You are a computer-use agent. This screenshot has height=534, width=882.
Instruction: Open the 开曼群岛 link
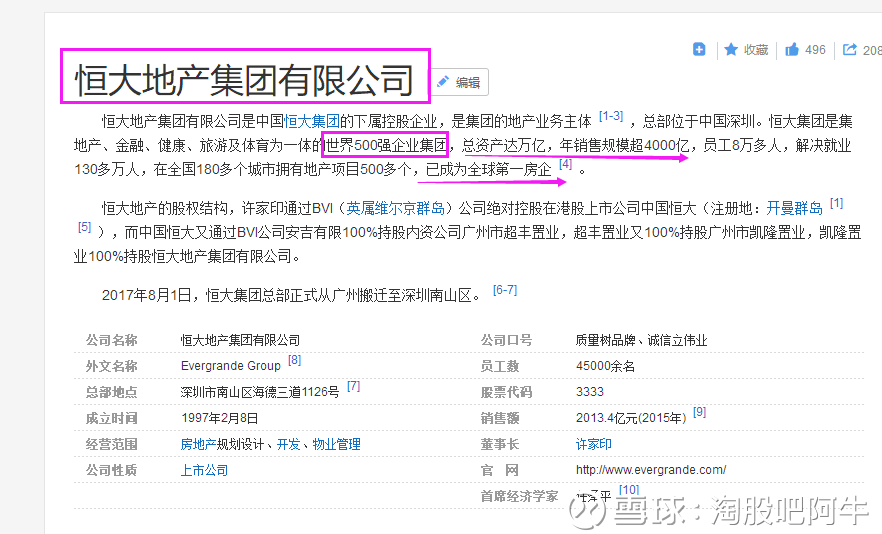(x=794, y=208)
